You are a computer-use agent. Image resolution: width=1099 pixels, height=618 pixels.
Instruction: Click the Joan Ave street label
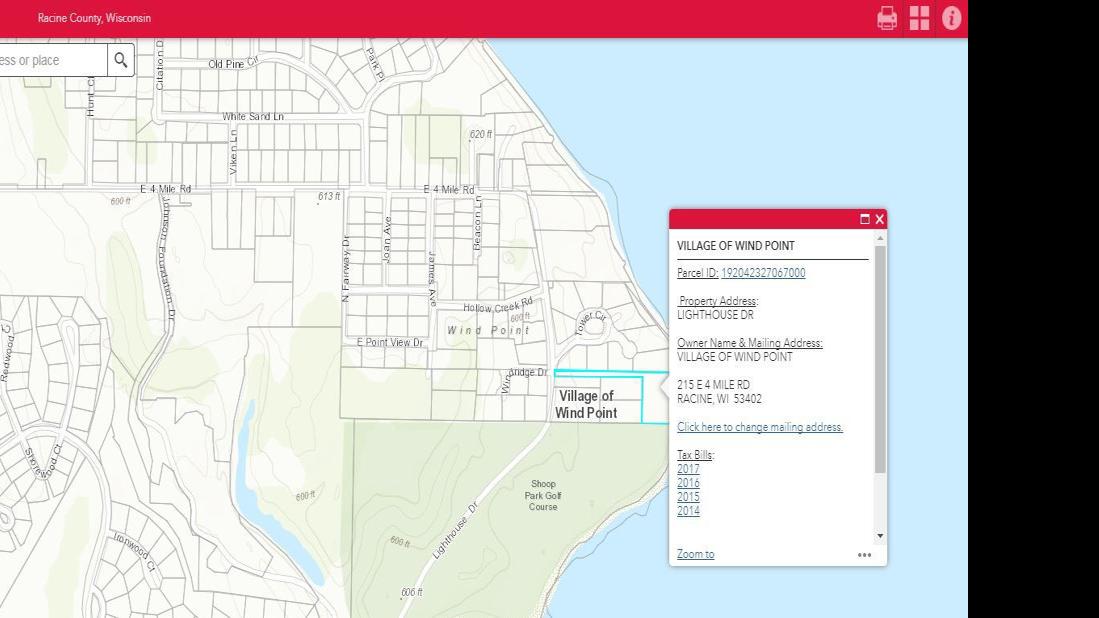[x=387, y=240]
